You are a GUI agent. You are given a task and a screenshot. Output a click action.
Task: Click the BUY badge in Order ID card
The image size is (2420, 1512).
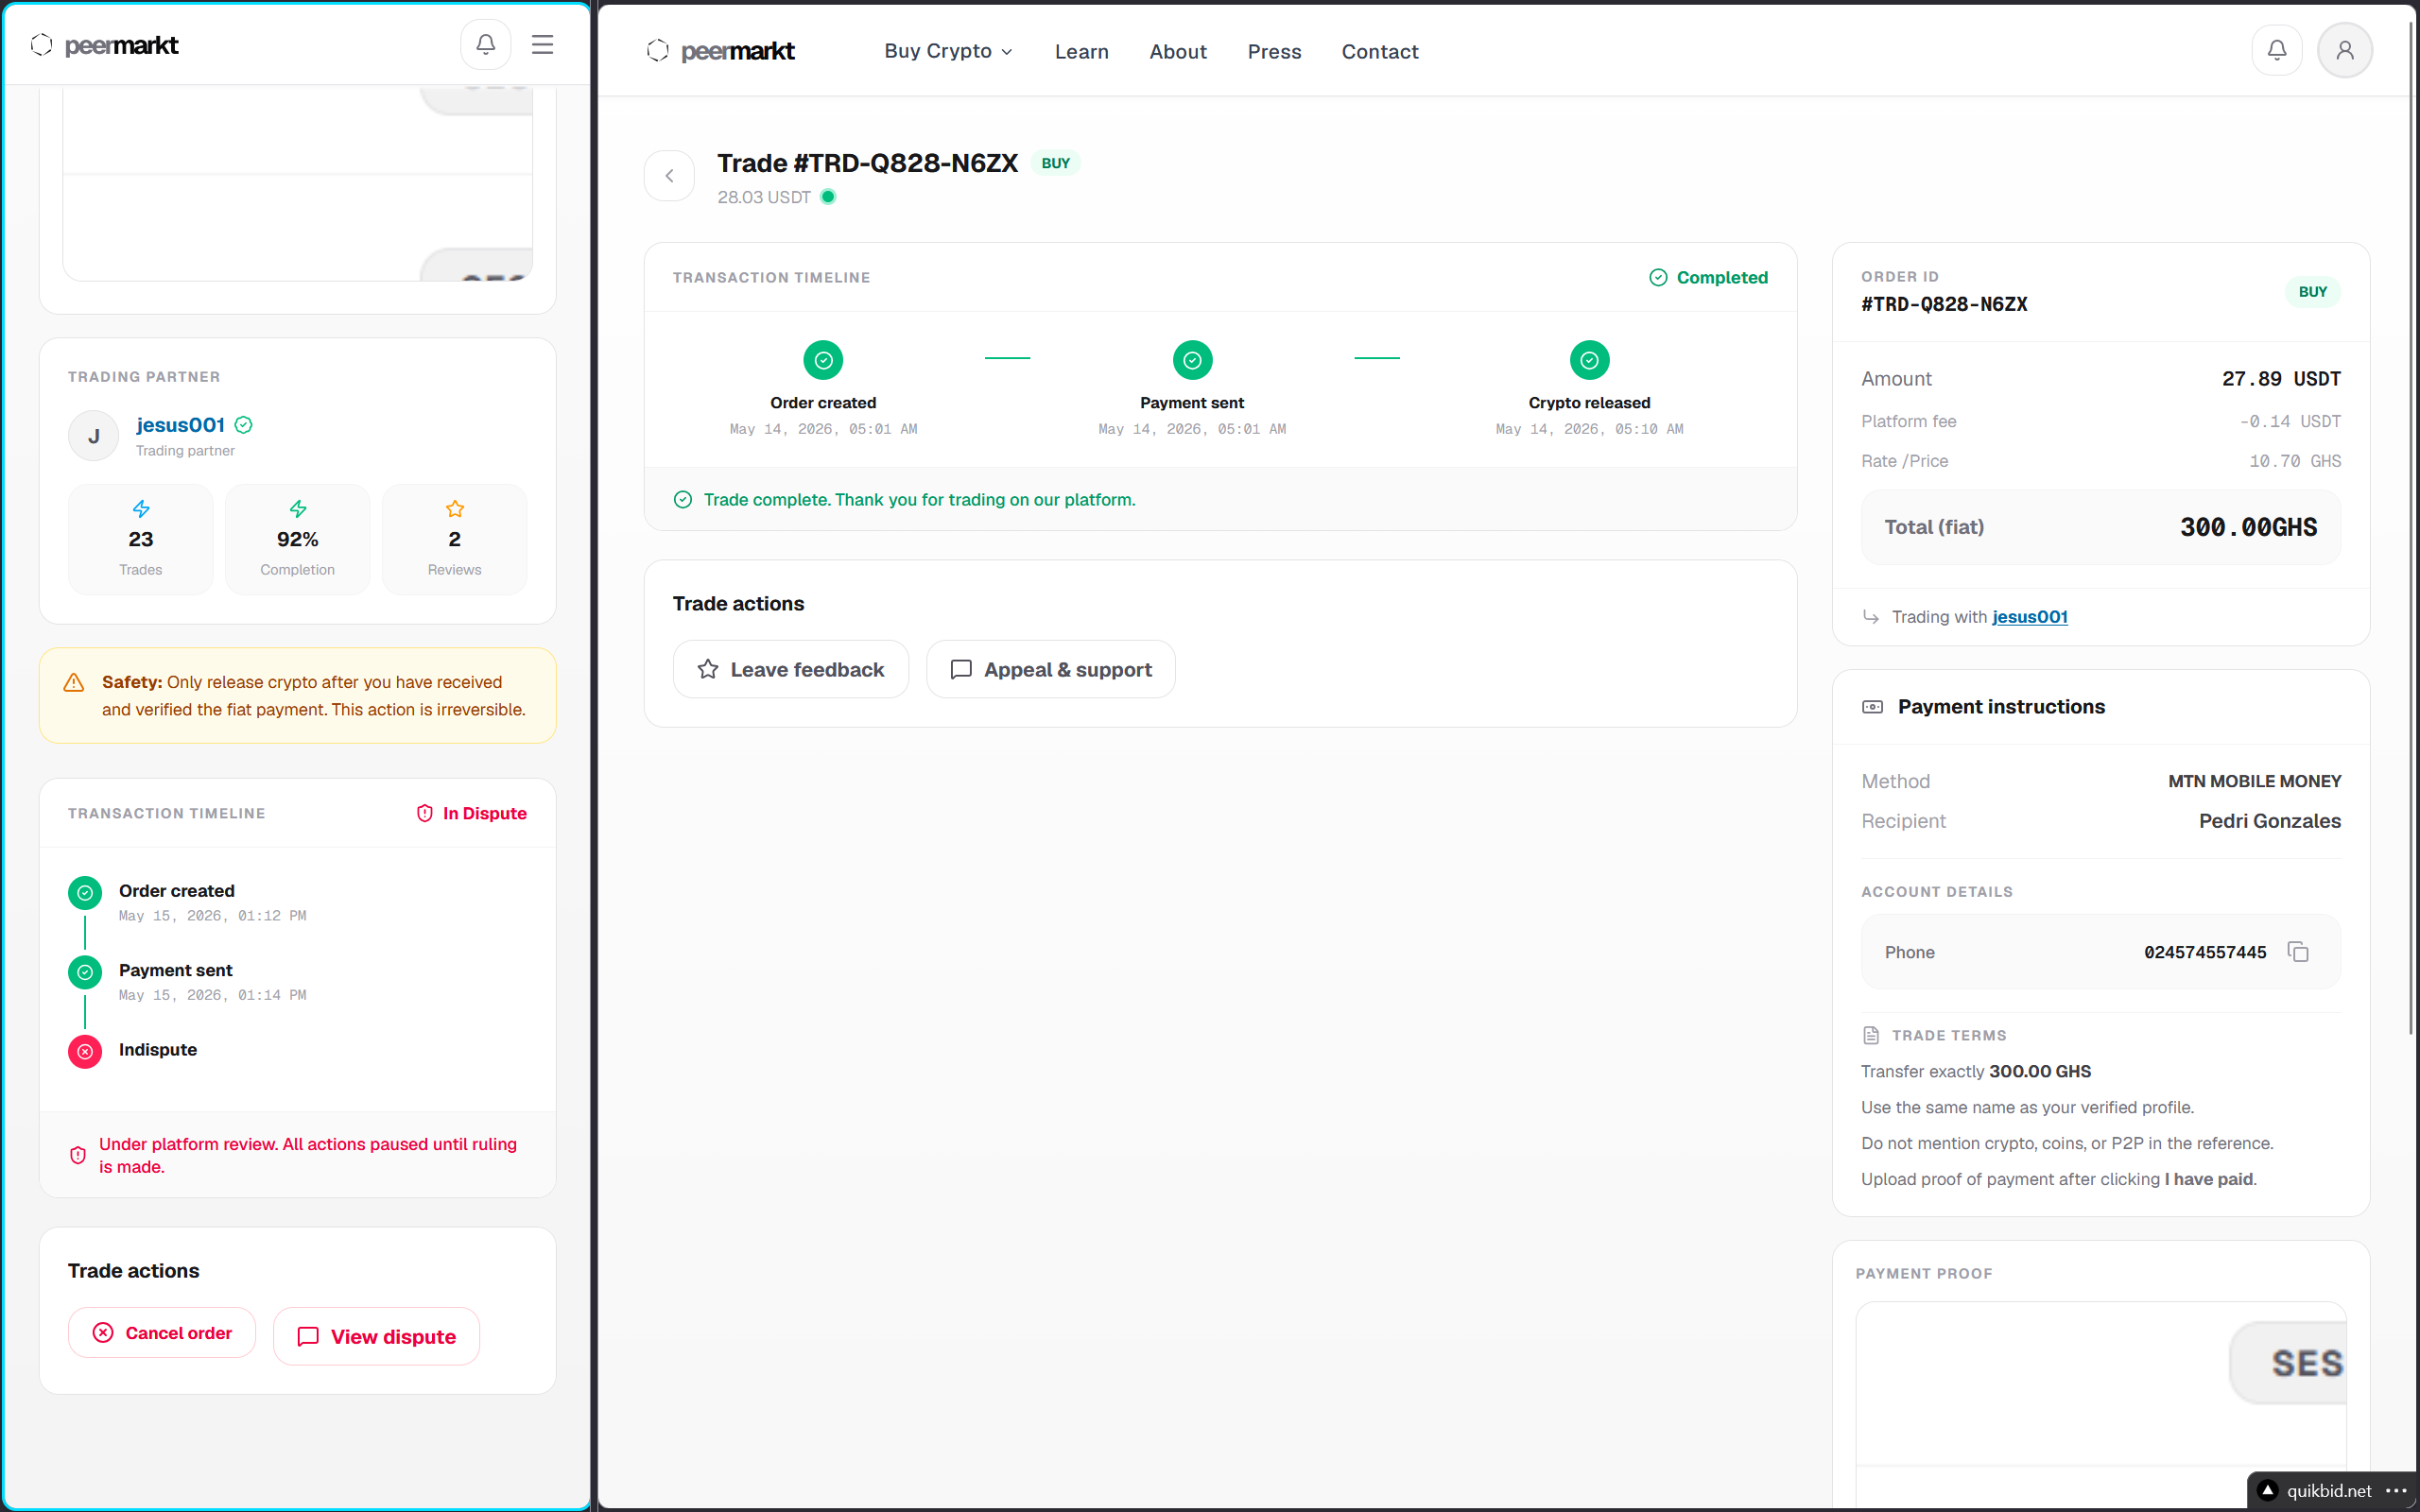click(2312, 292)
